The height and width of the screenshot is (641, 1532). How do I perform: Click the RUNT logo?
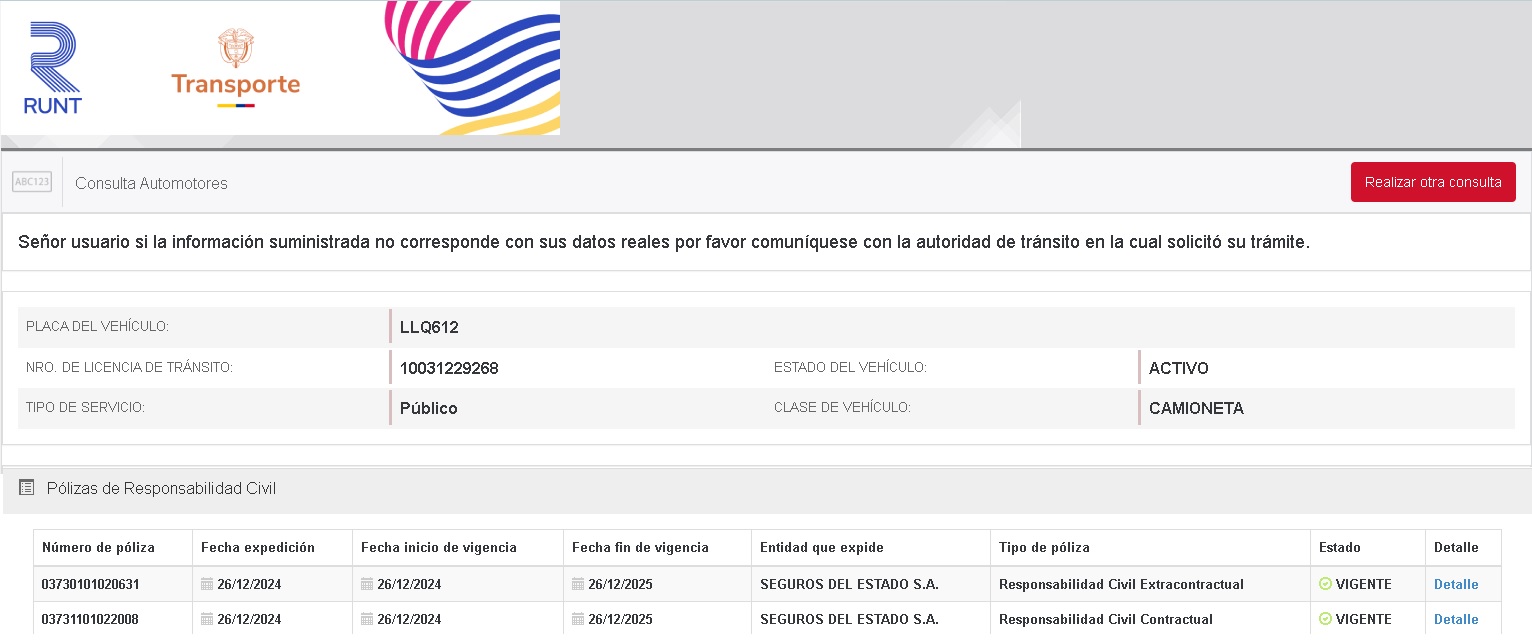(x=53, y=68)
